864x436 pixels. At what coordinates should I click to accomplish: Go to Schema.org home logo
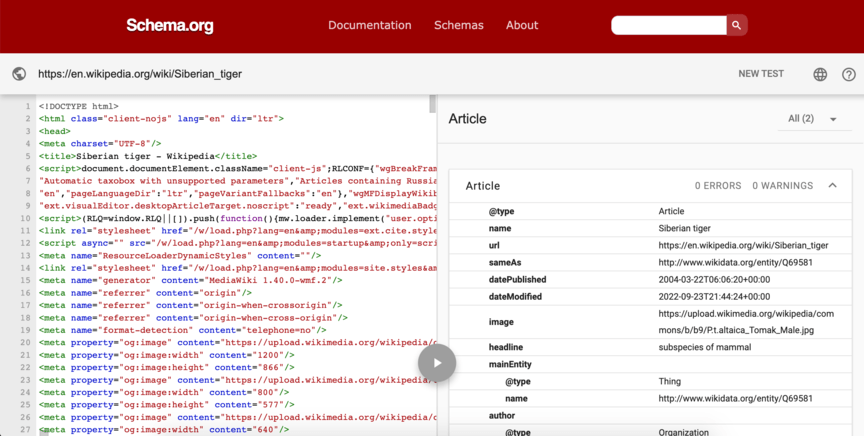(x=170, y=25)
